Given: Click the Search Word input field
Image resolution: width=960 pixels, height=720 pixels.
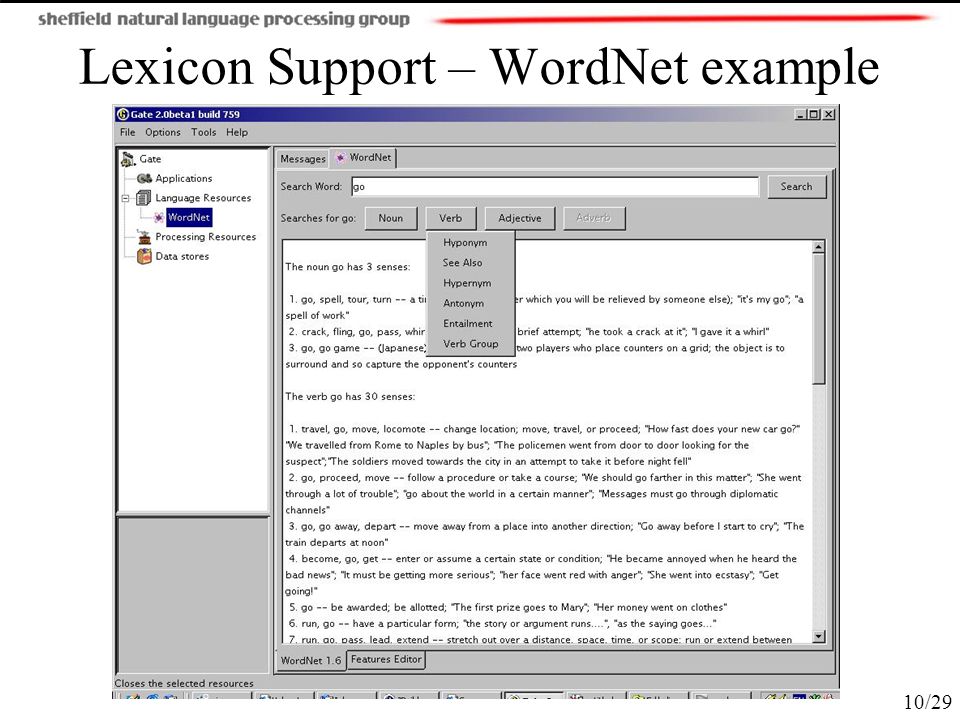Looking at the screenshot, I should (555, 187).
